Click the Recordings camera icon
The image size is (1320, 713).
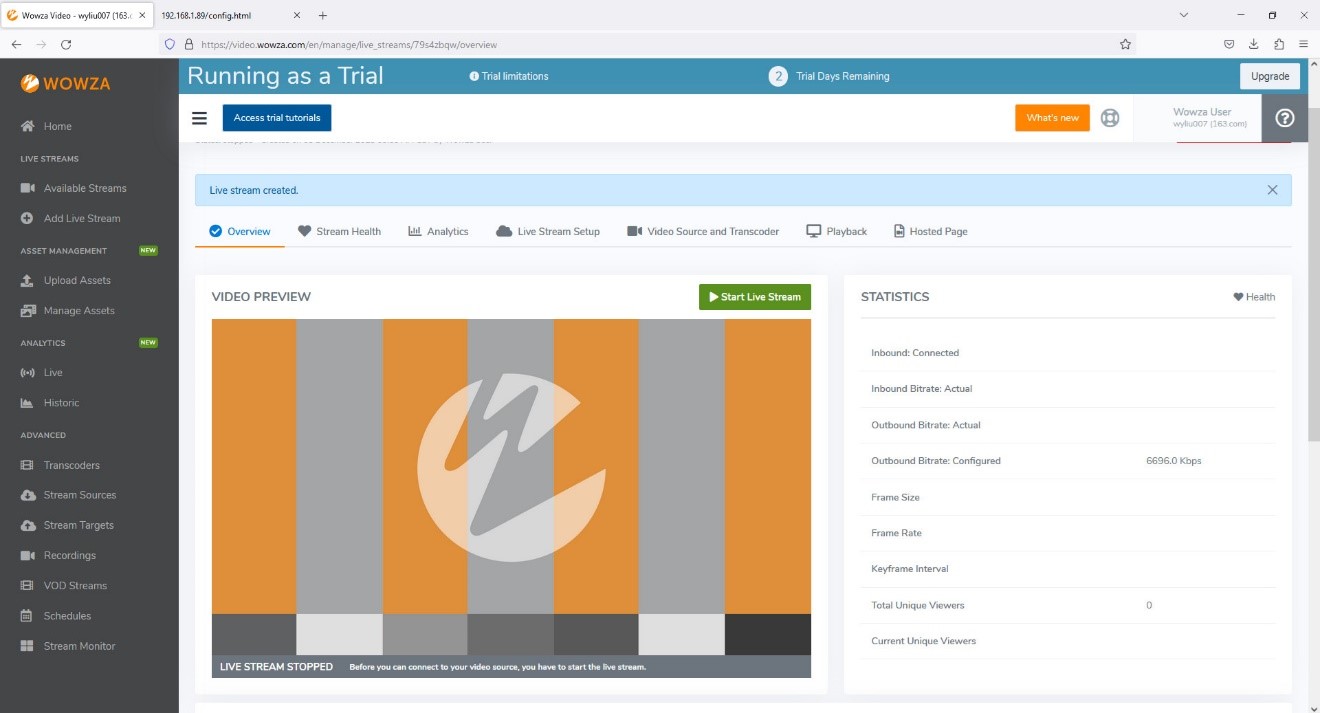click(28, 555)
